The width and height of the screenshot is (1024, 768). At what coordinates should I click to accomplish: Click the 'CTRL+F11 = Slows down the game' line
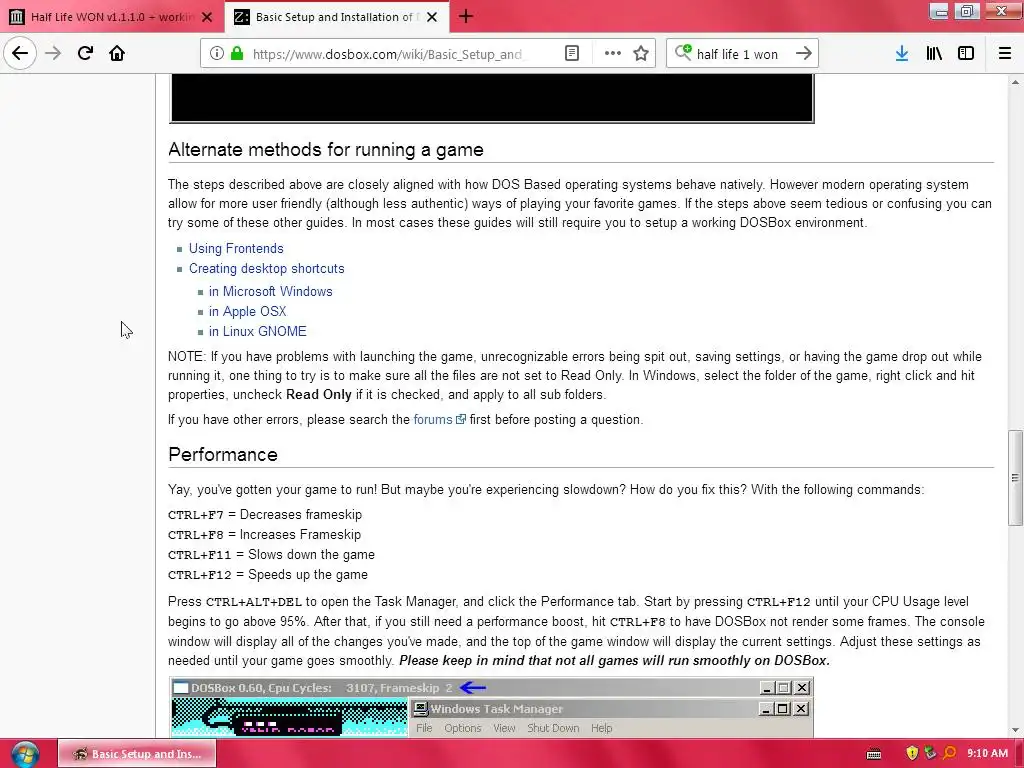(271, 554)
